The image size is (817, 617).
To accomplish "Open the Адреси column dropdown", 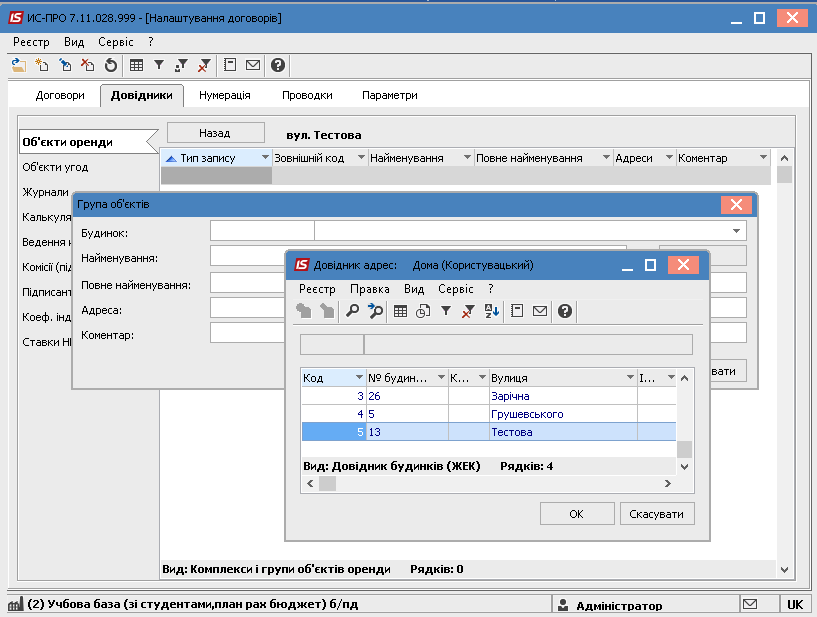I will point(670,157).
